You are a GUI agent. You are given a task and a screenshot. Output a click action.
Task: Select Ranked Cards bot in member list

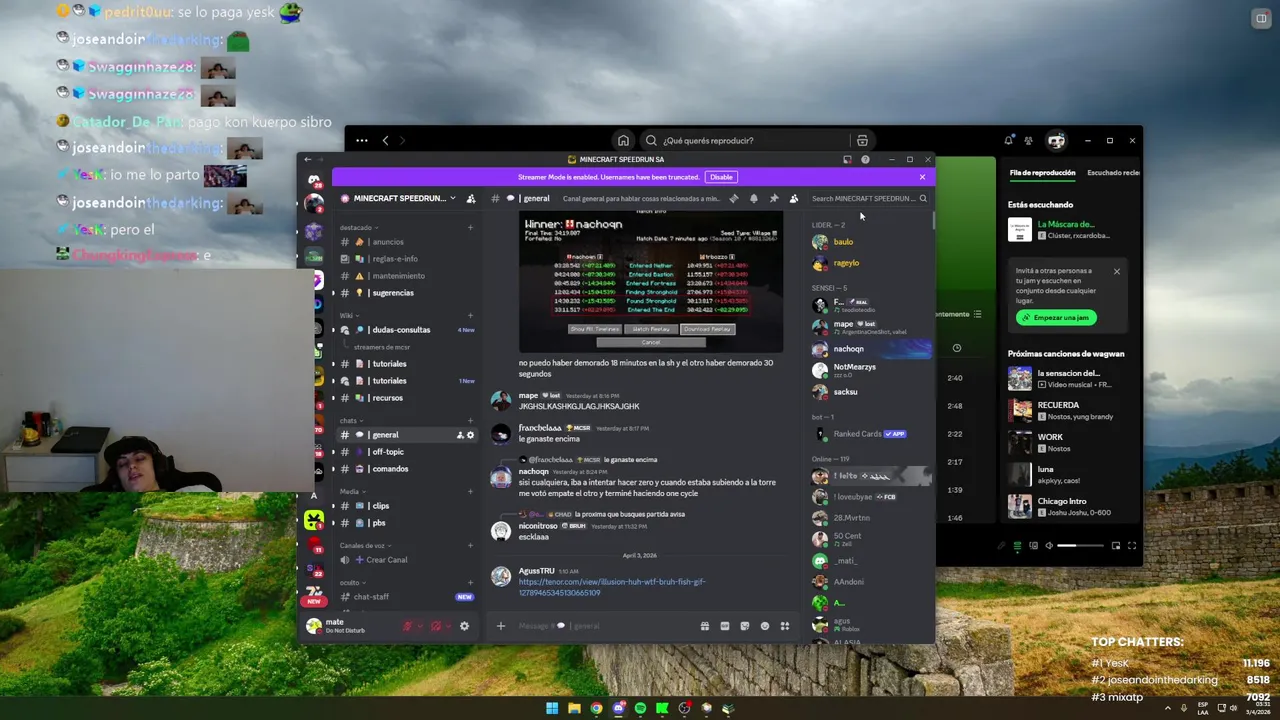(x=870, y=434)
